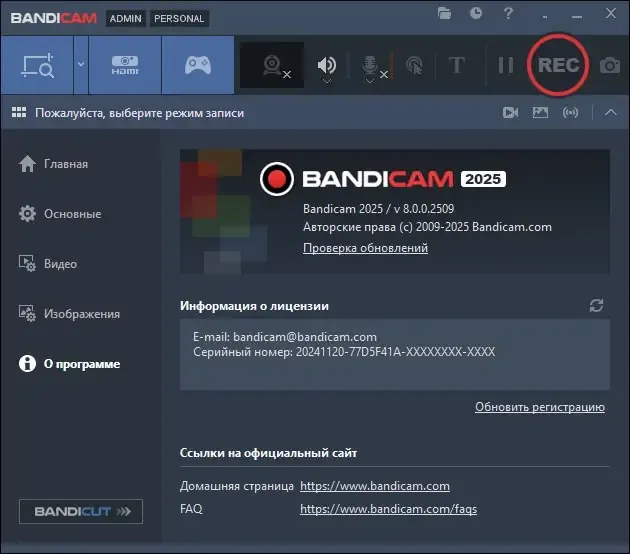630x554 pixels.
Task: Click the Bandicam 2025 logo banner
Action: [382, 179]
